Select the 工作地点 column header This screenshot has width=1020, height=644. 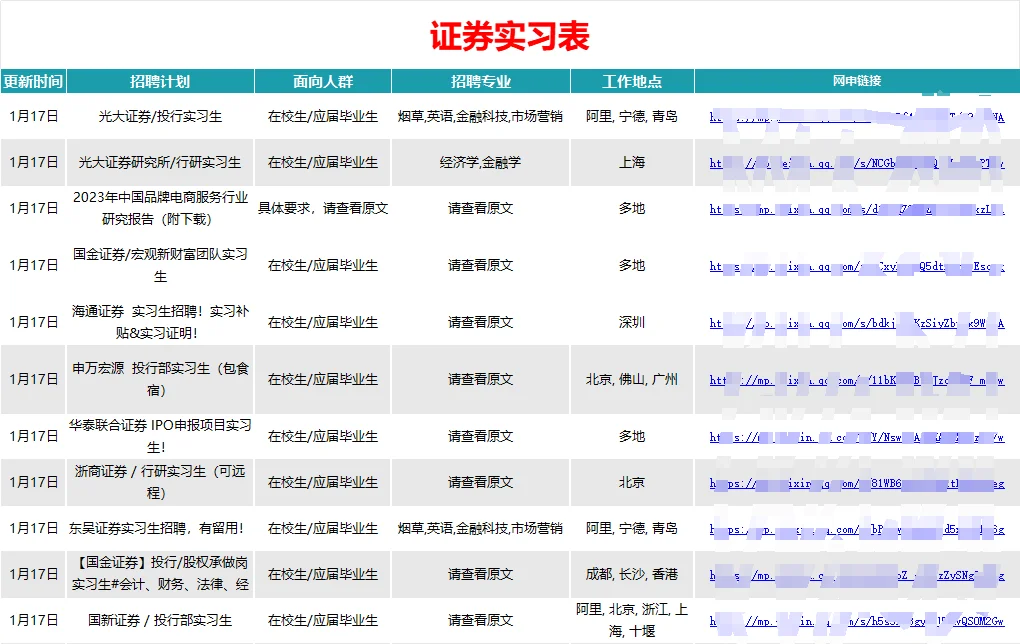(x=632, y=81)
